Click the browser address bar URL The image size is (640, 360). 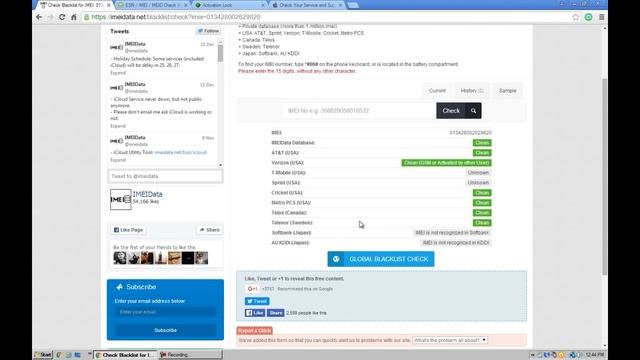point(176,17)
